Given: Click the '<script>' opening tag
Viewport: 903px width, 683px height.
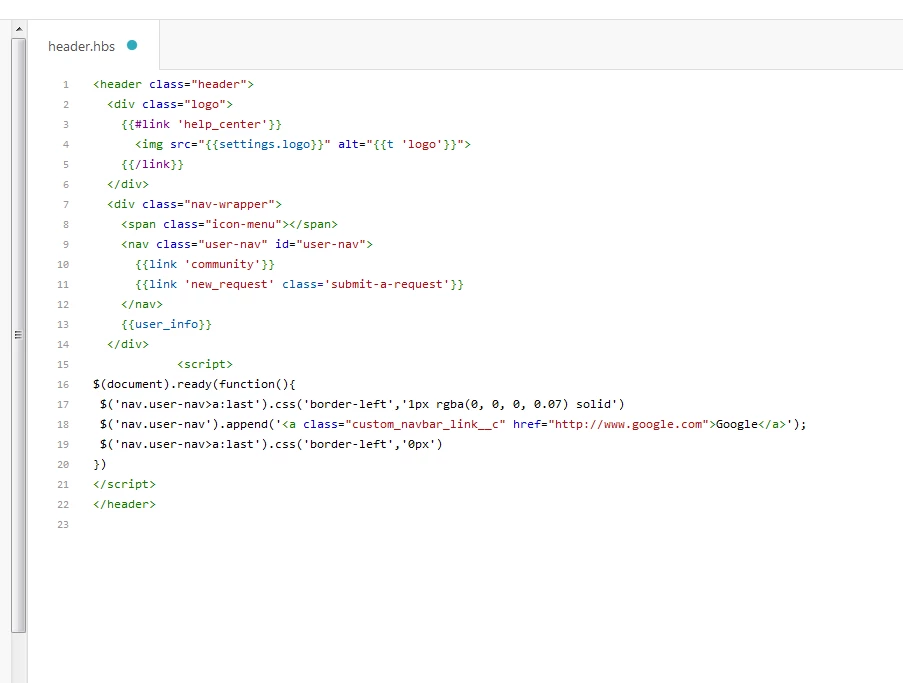Looking at the screenshot, I should (x=205, y=364).
